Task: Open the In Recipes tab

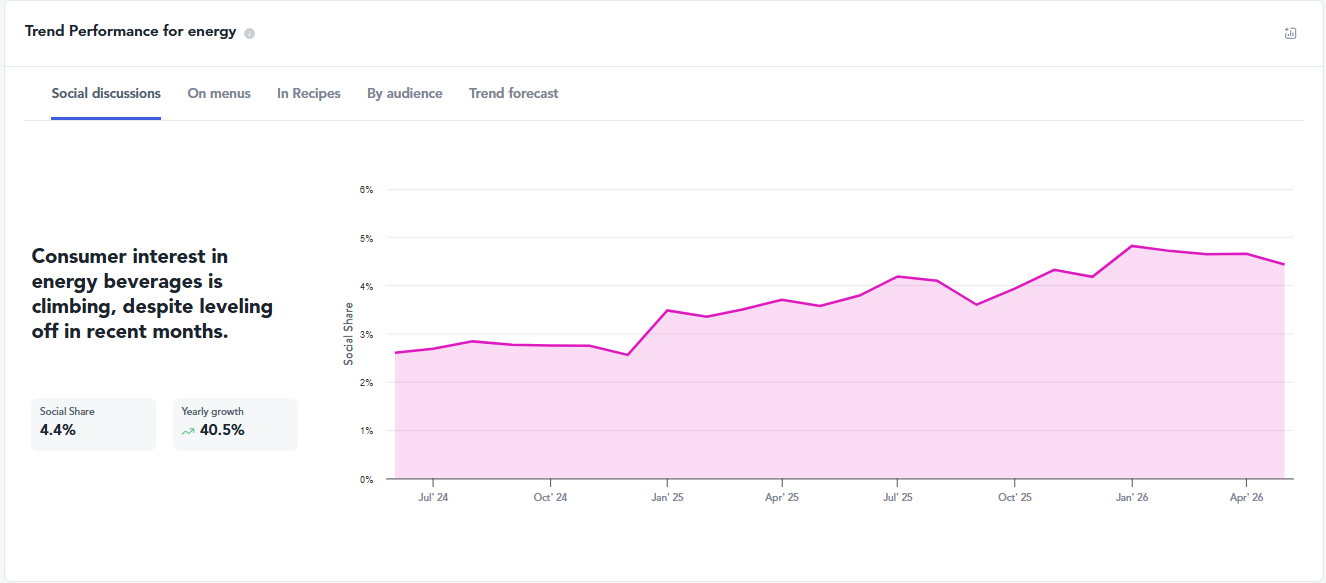Action: click(x=309, y=93)
